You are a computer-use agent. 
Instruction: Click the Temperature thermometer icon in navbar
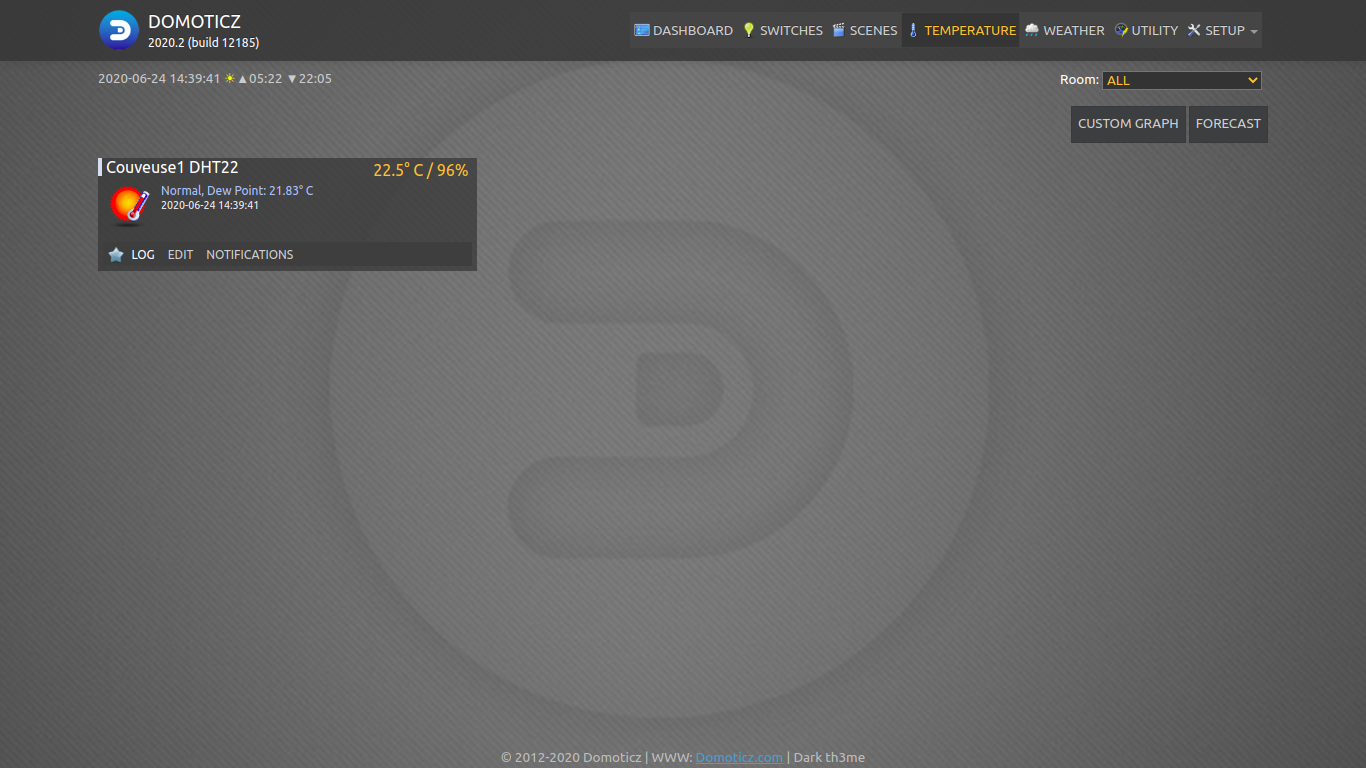(x=912, y=30)
